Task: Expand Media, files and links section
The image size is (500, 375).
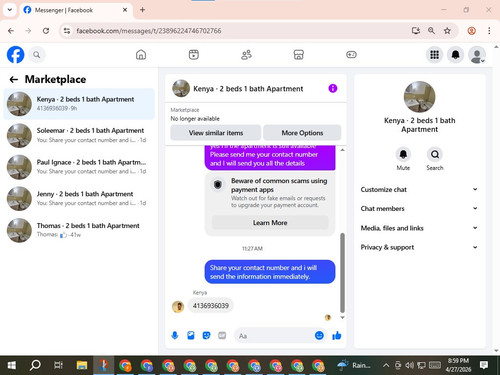Action: [x=419, y=228]
